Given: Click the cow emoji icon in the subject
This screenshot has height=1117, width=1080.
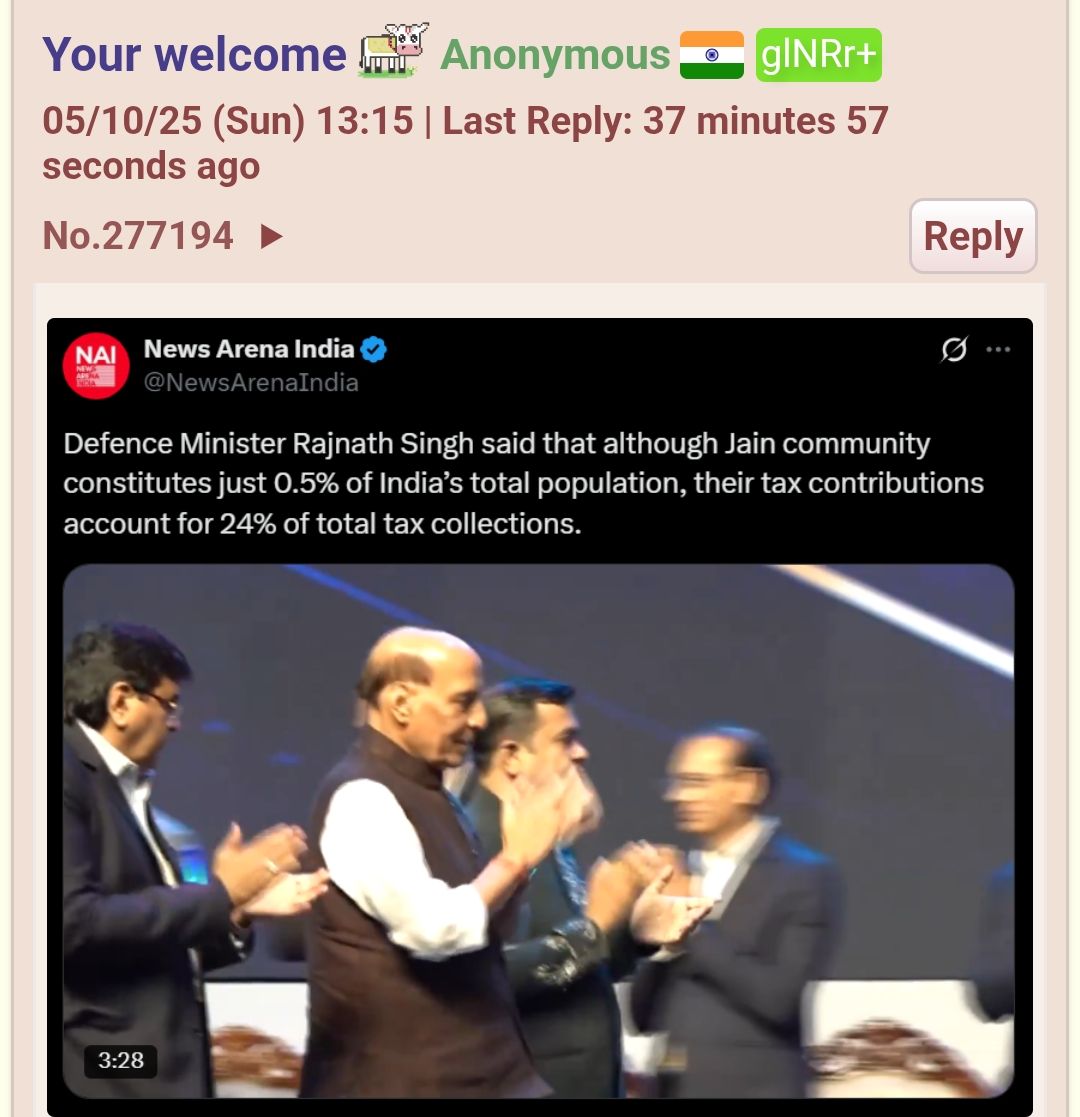Looking at the screenshot, I should click(394, 50).
